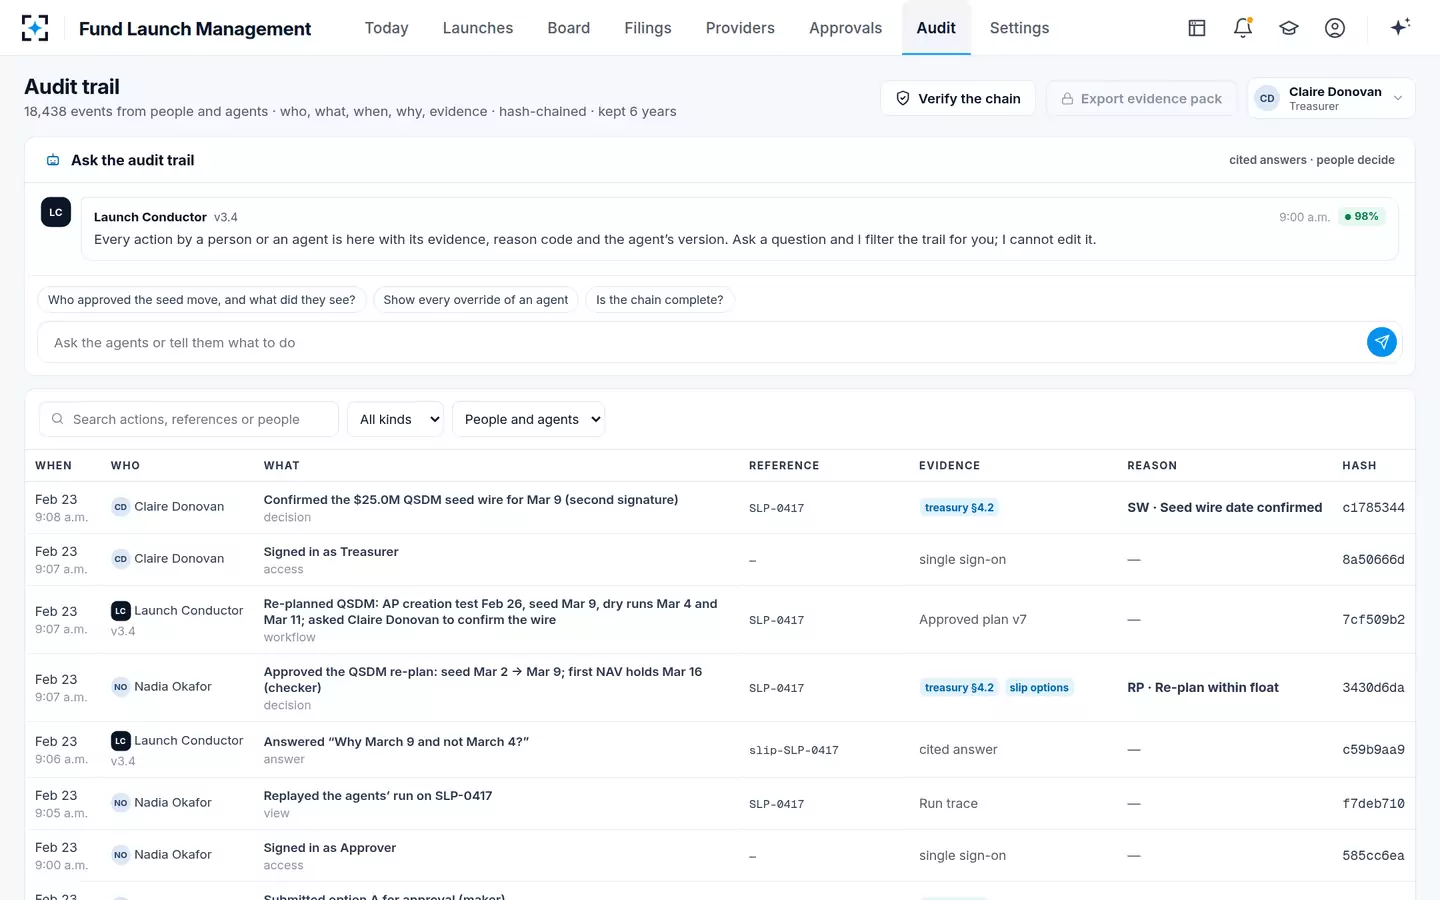The image size is (1440, 900).
Task: Open the Approvals tab
Action: pyautogui.click(x=846, y=28)
